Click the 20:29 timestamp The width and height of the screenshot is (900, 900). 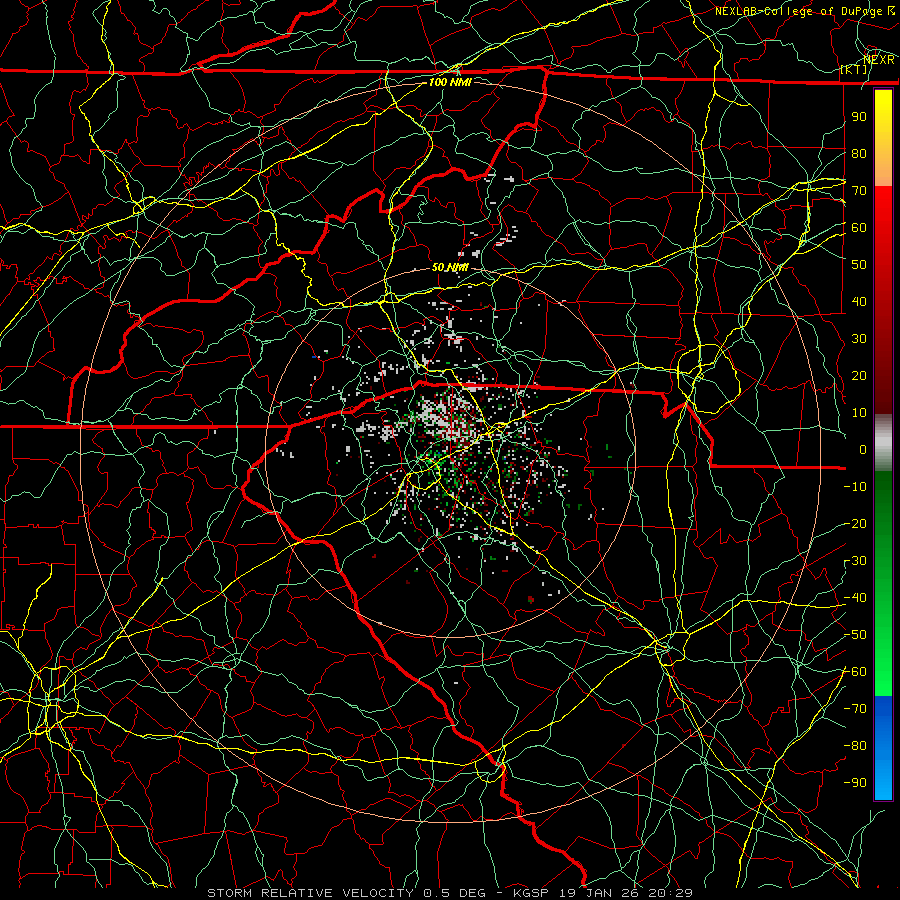pyautogui.click(x=670, y=893)
